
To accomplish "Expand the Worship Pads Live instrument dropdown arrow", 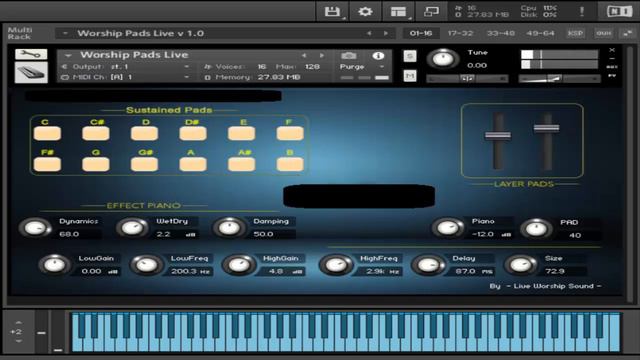I will pyautogui.click(x=68, y=55).
